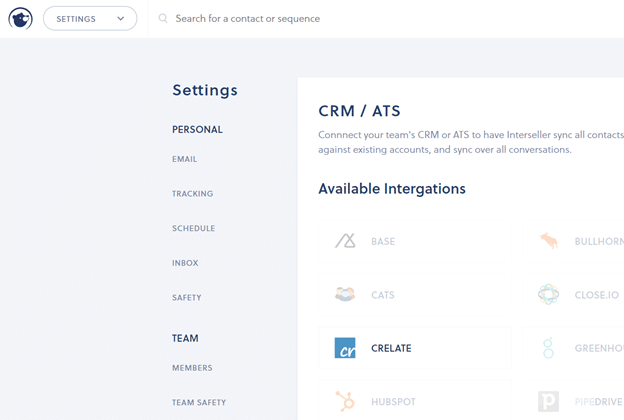The width and height of the screenshot is (624, 420).
Task: Open the SETTINGS dropdown menu
Action: click(x=90, y=19)
